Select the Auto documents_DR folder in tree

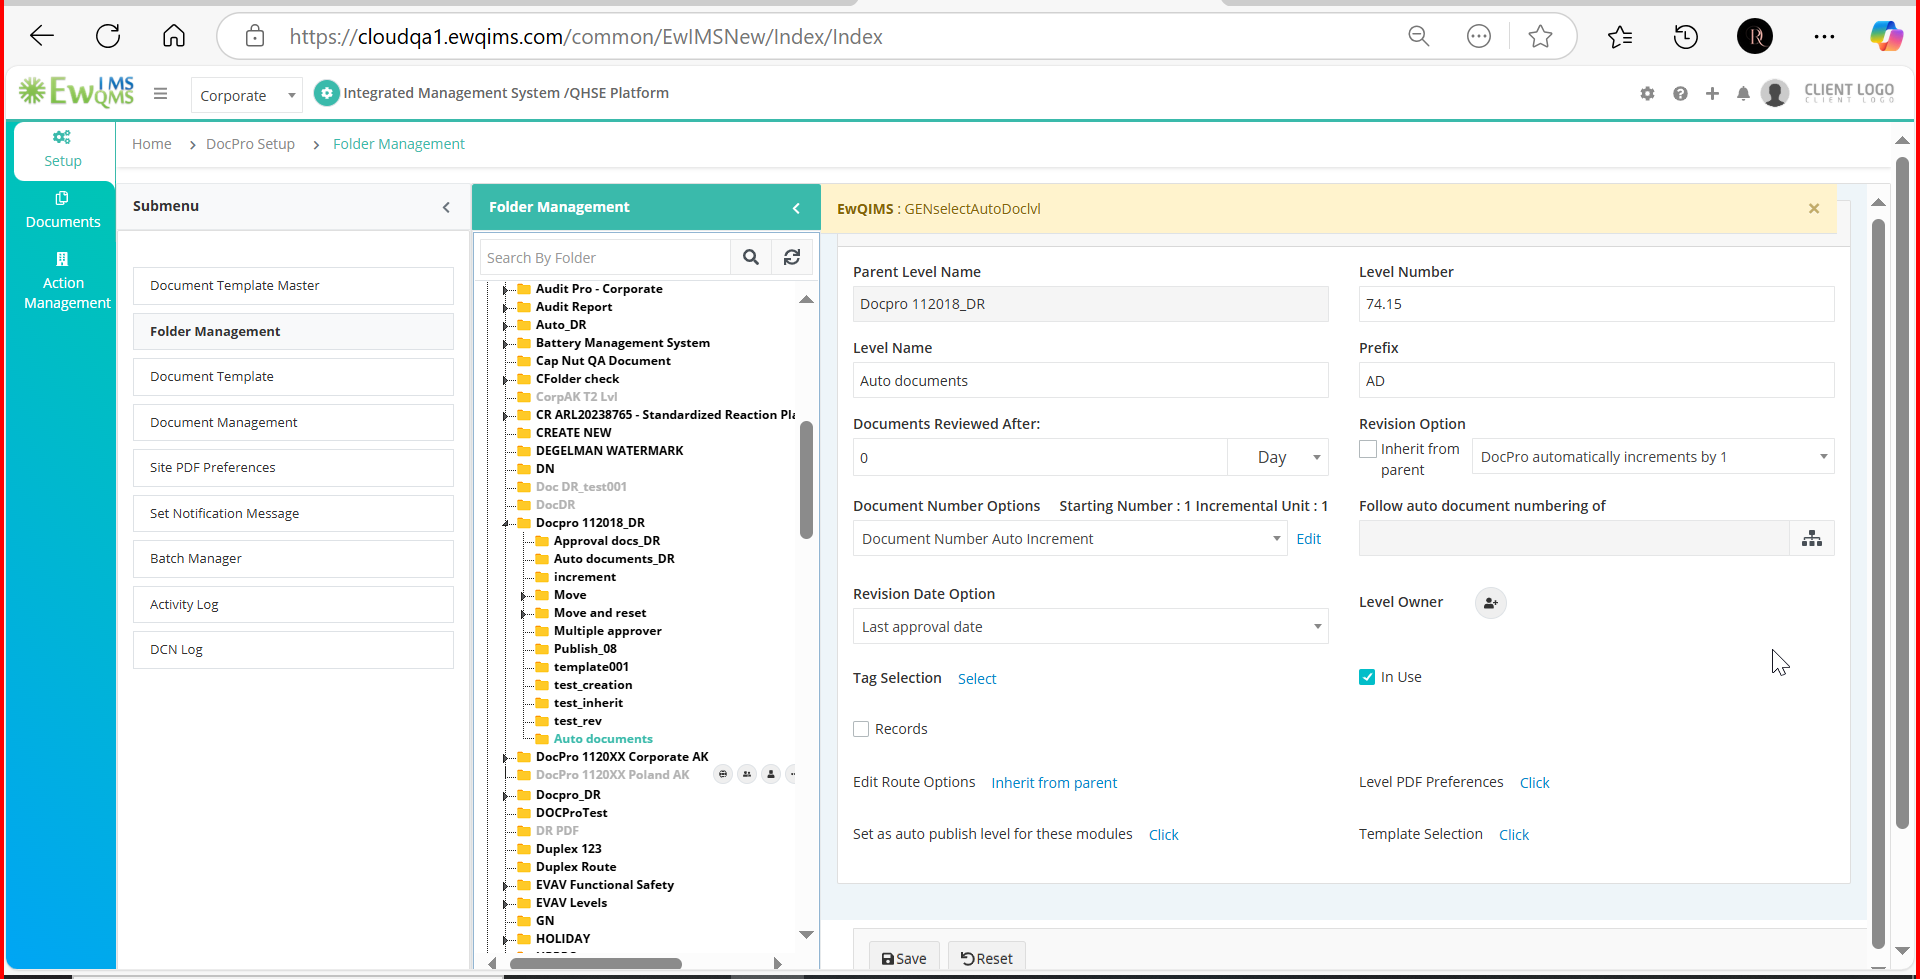(614, 559)
